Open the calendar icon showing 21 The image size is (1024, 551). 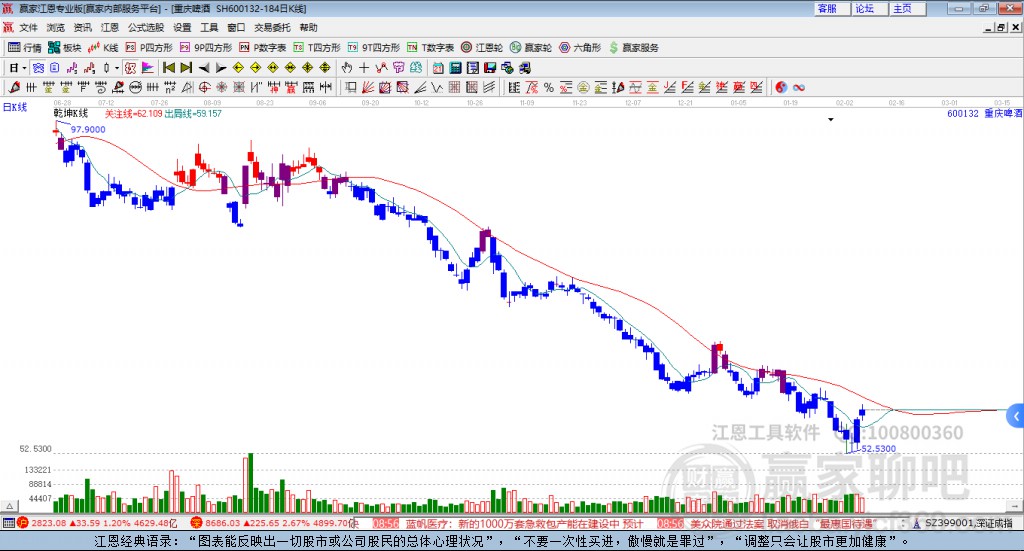point(438,68)
